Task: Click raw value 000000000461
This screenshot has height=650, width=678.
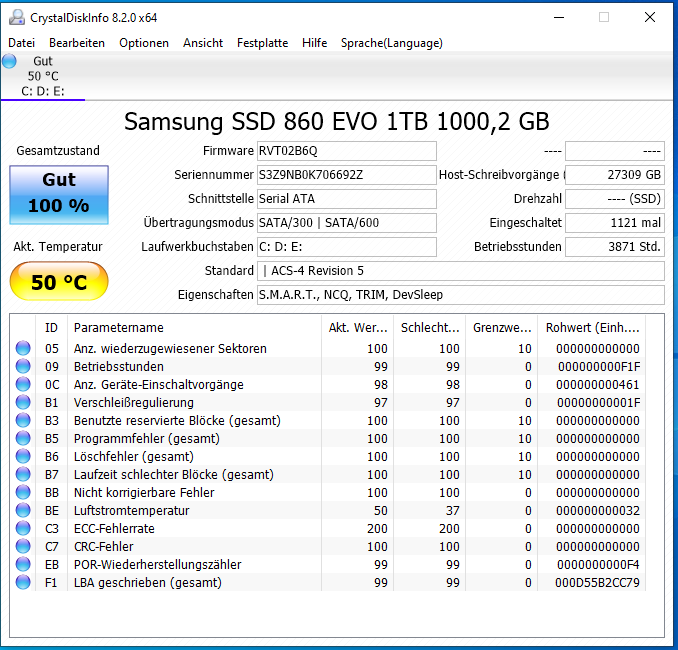Action: (x=598, y=384)
